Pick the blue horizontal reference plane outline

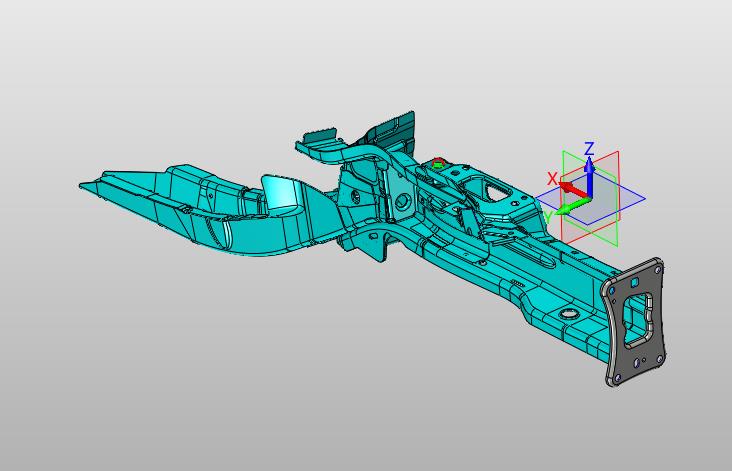[591, 199]
